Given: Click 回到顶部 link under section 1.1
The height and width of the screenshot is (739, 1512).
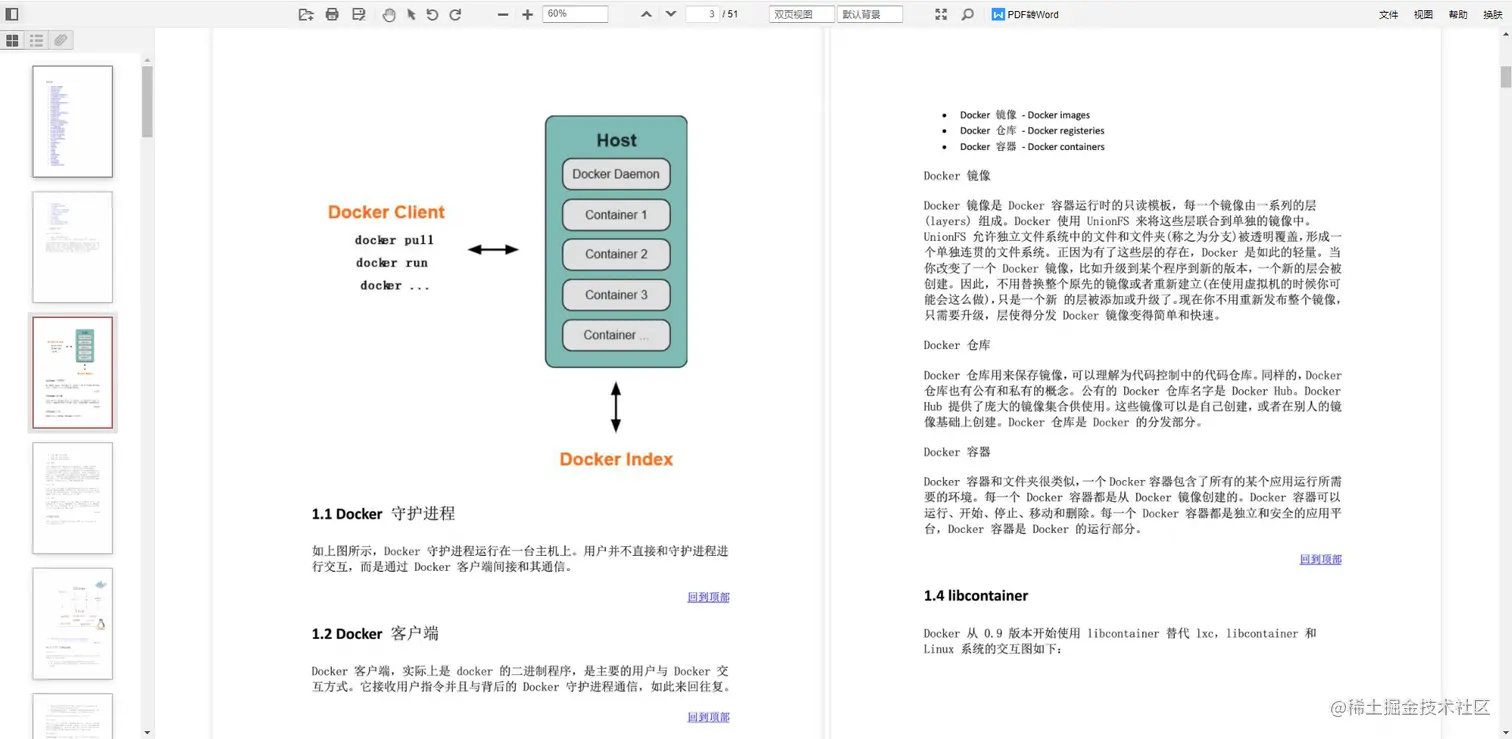Looking at the screenshot, I should coord(708,597).
